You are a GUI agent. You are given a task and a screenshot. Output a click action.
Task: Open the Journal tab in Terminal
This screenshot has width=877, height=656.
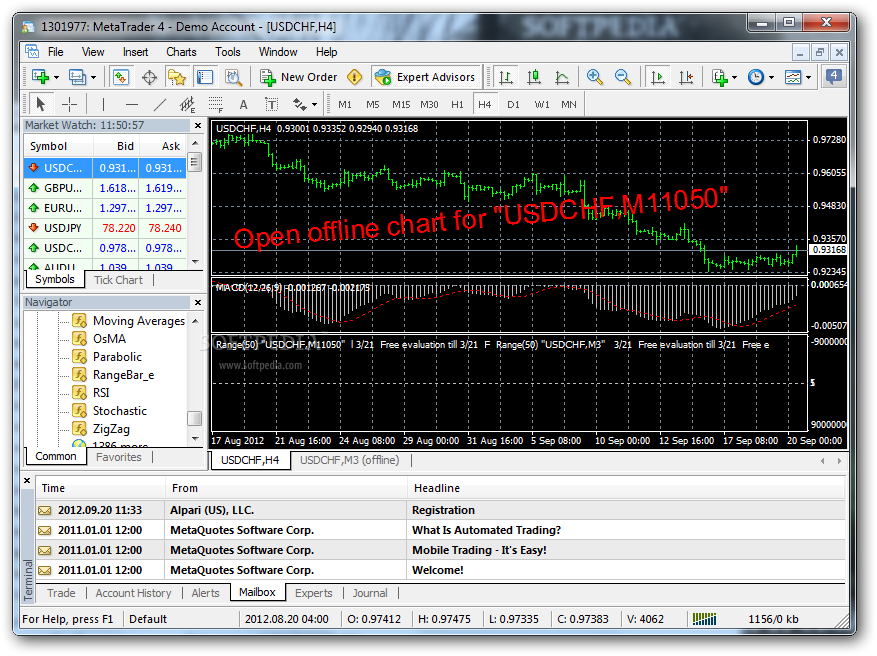coord(370,593)
